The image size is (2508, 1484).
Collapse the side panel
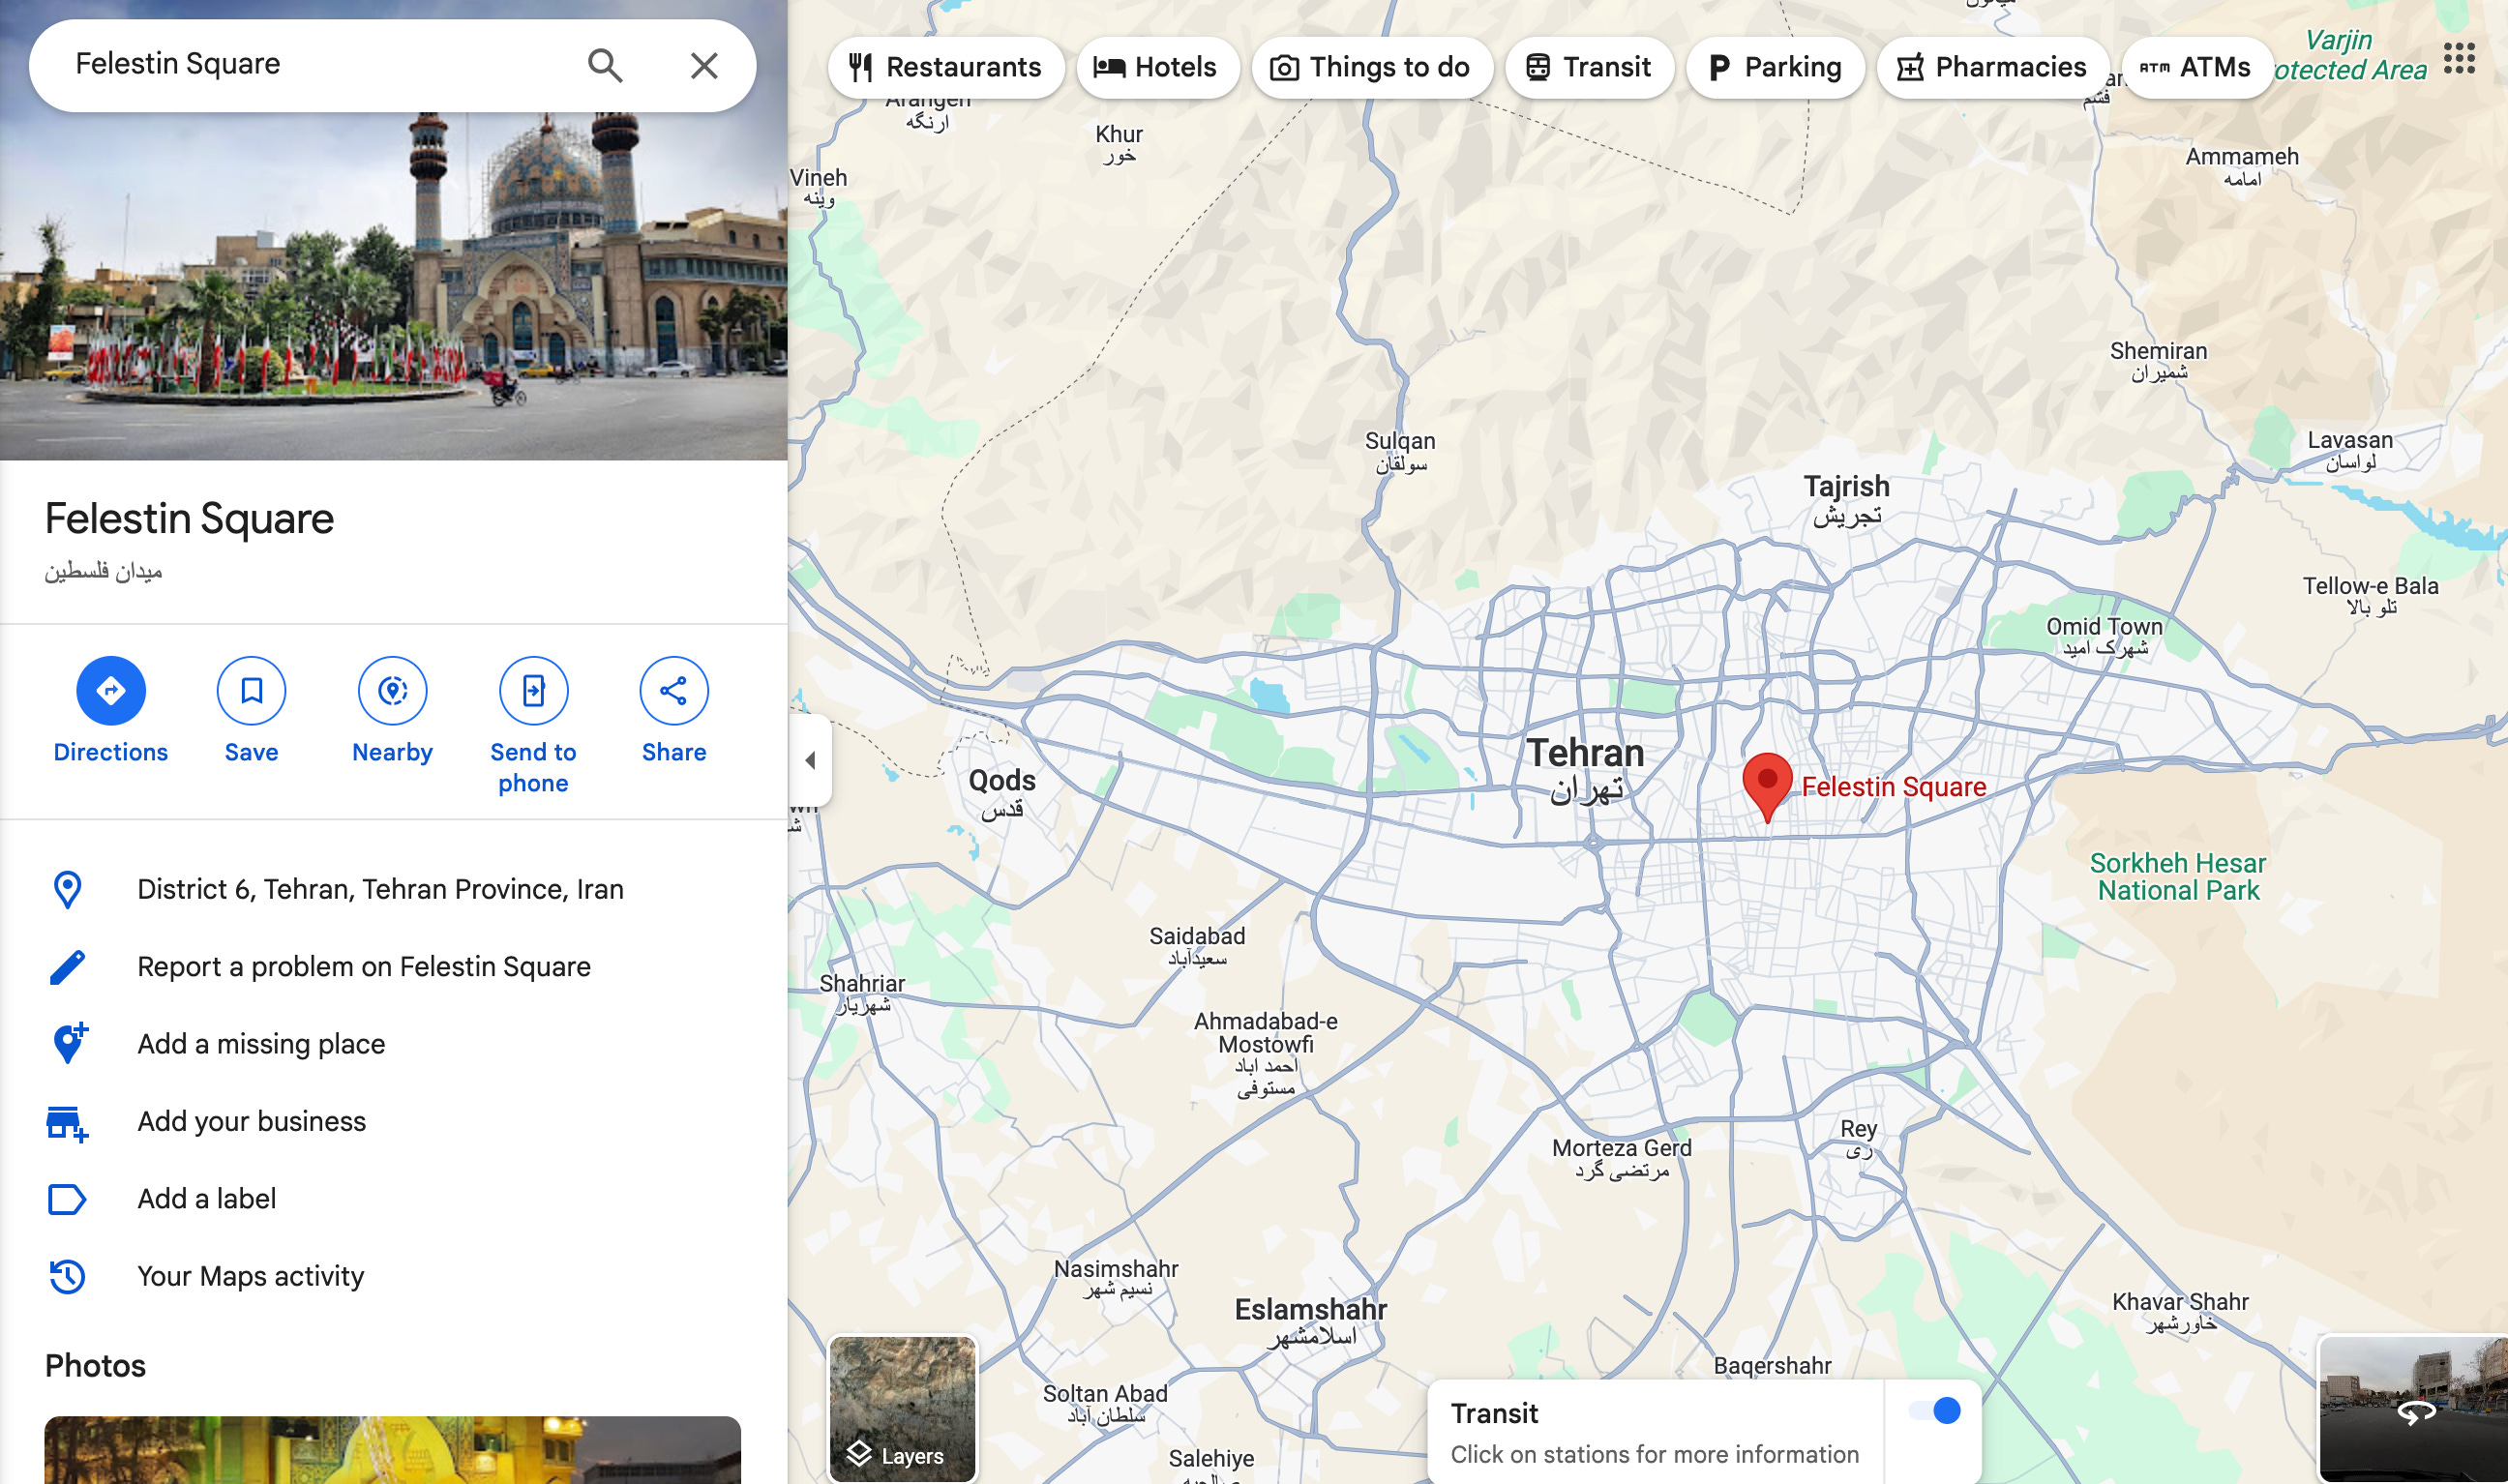coord(811,761)
